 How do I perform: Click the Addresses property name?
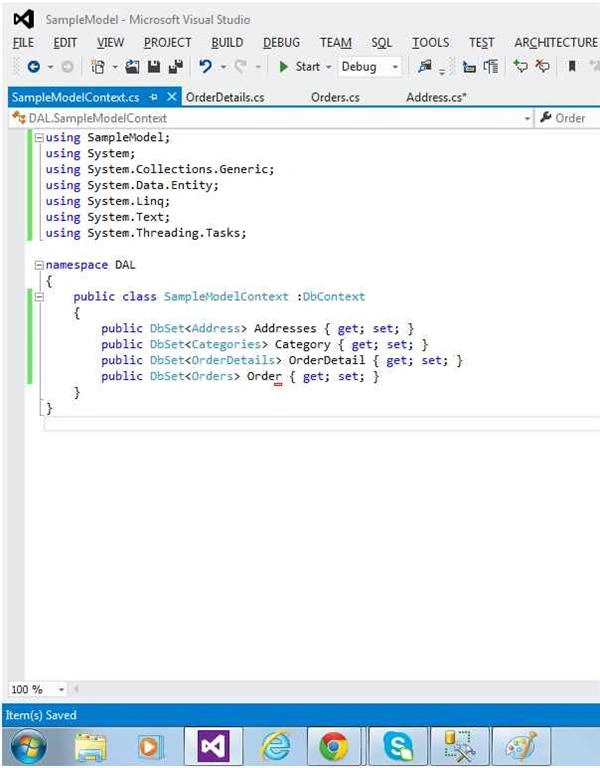(285, 329)
